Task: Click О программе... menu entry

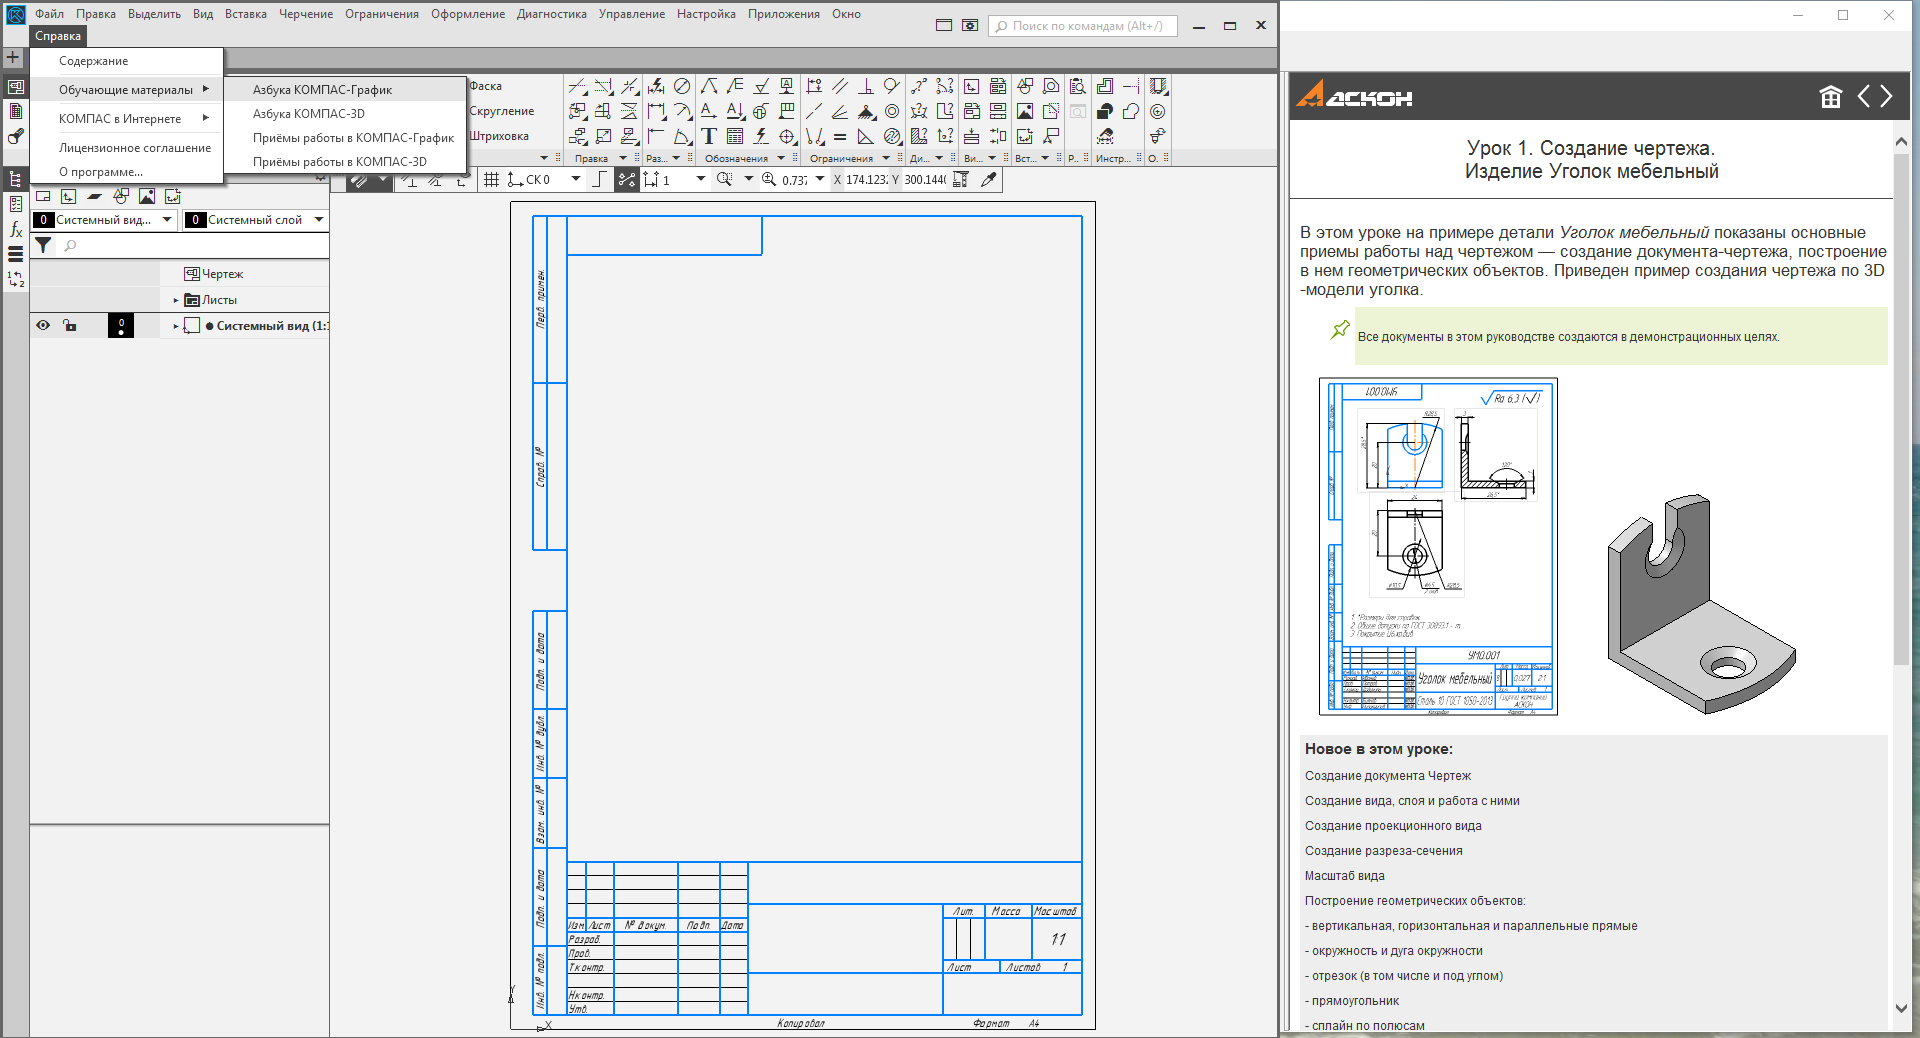Action: click(x=100, y=172)
